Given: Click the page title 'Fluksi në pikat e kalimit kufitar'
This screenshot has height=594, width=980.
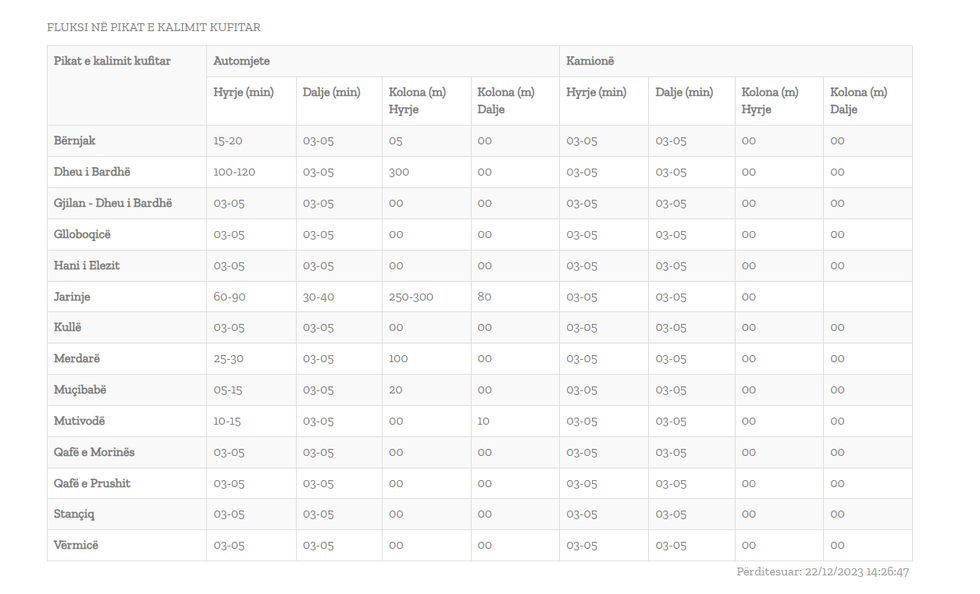Looking at the screenshot, I should click(x=153, y=27).
